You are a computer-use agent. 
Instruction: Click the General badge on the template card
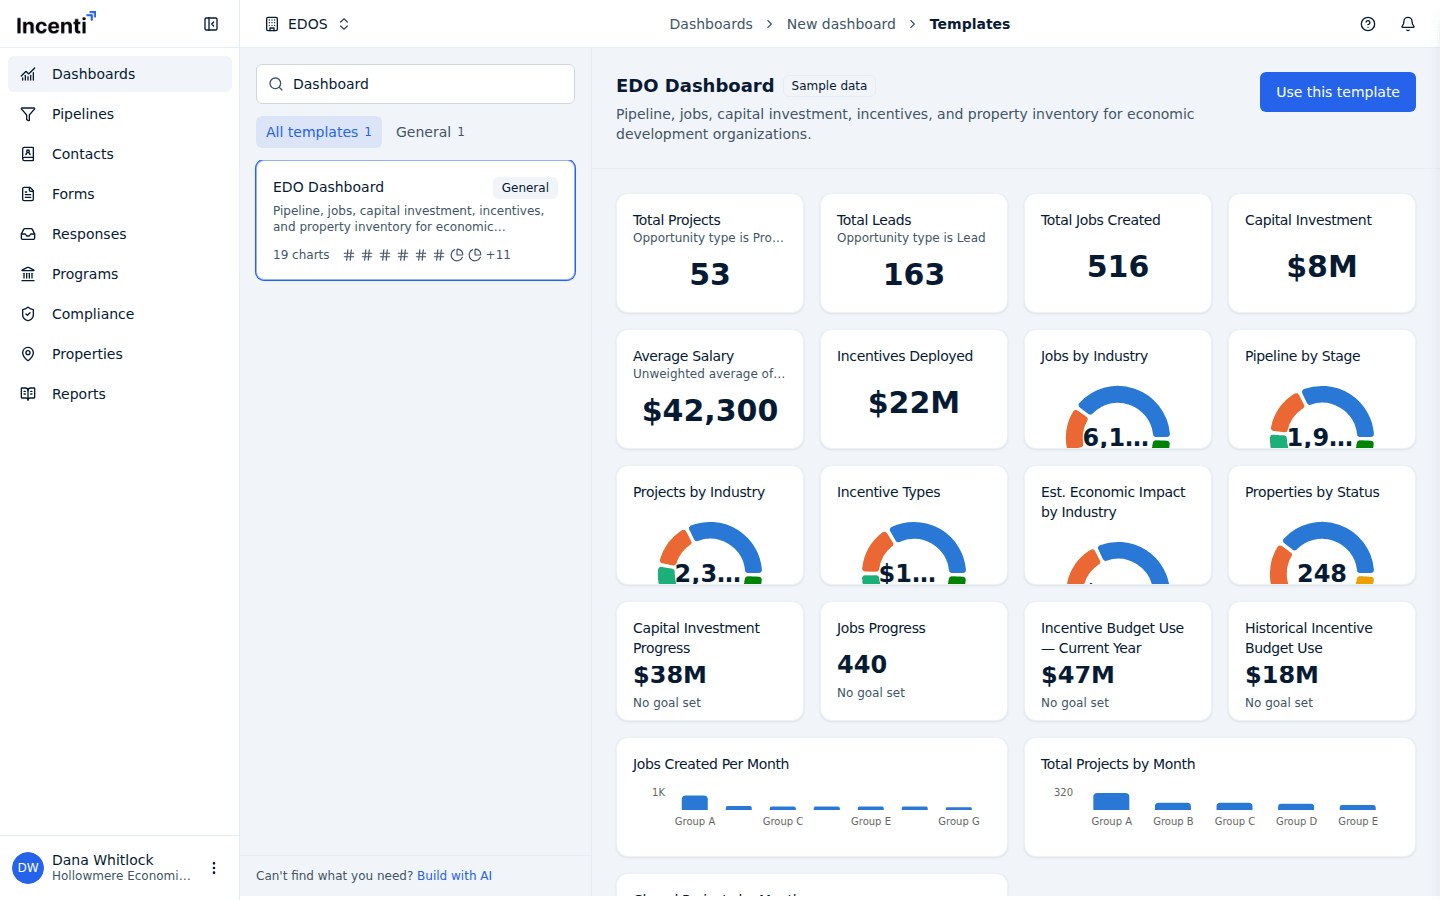pyautogui.click(x=525, y=187)
